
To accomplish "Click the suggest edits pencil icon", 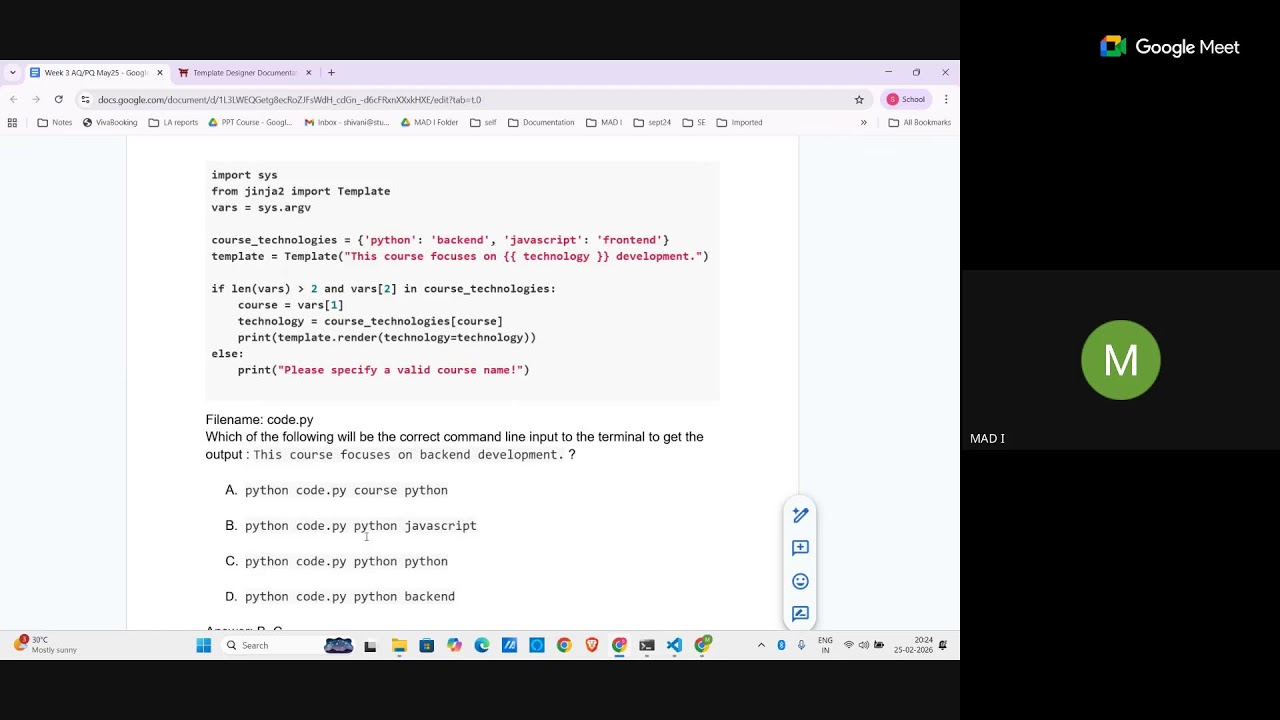I will pos(800,515).
